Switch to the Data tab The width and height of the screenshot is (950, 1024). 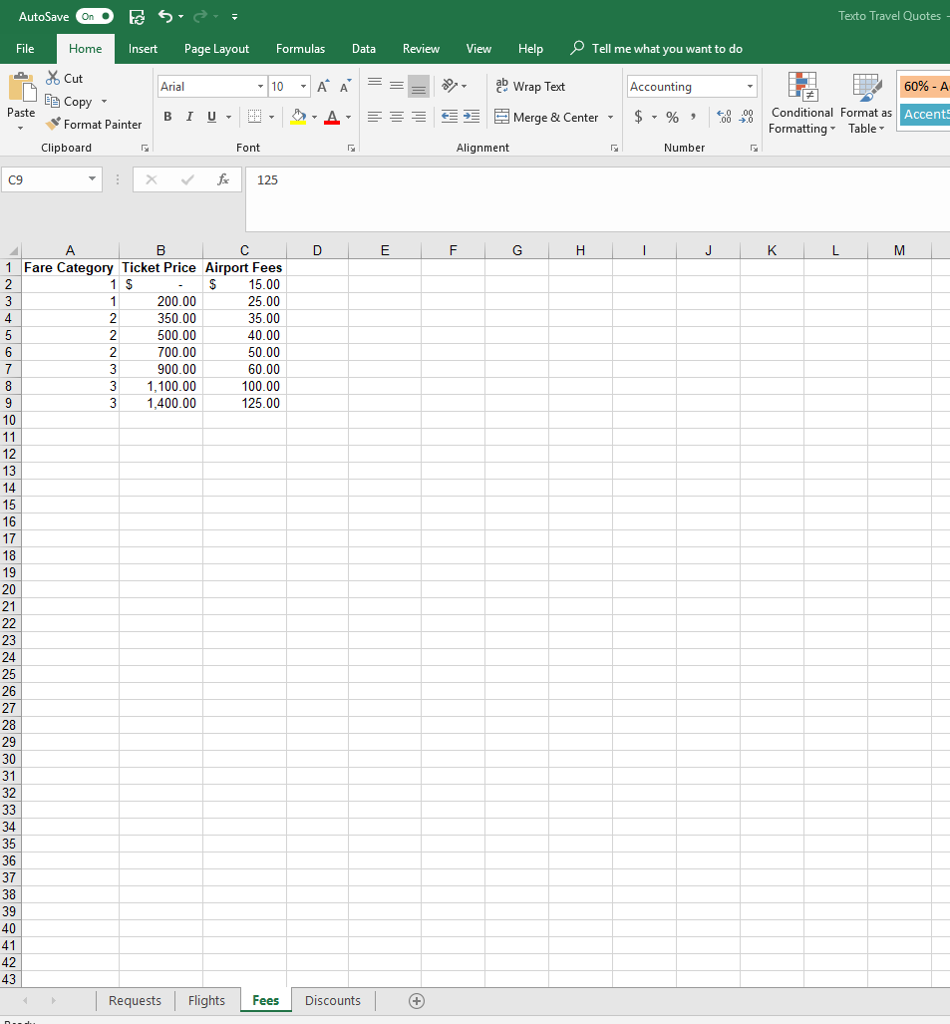tap(364, 49)
